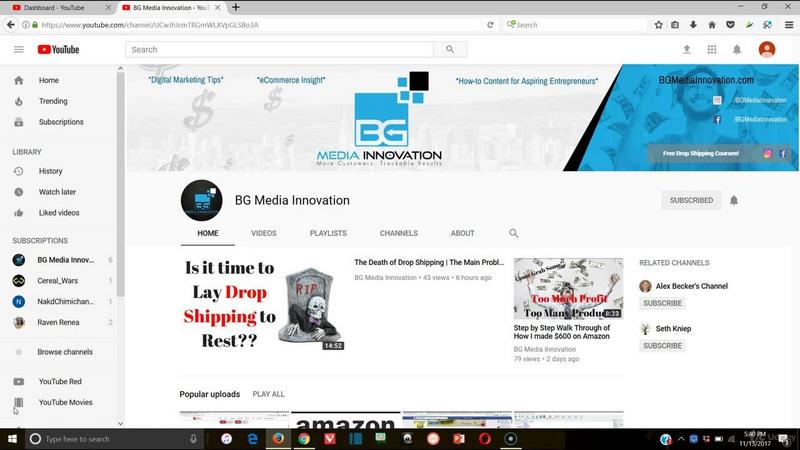Open Liked videos list
This screenshot has height=450, width=800.
point(59,213)
